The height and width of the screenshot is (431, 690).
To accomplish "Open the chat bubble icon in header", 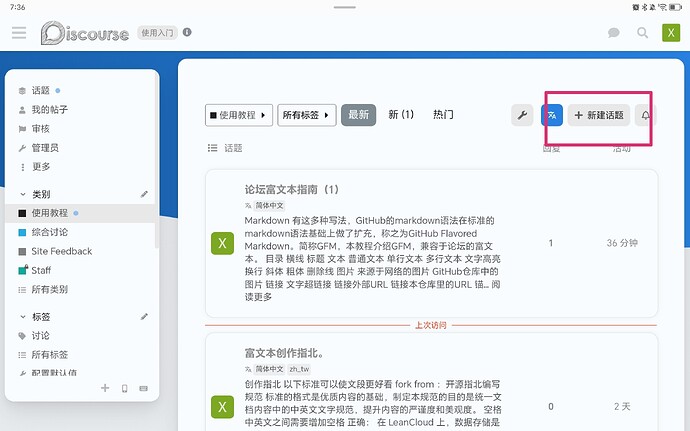I will pyautogui.click(x=613, y=33).
